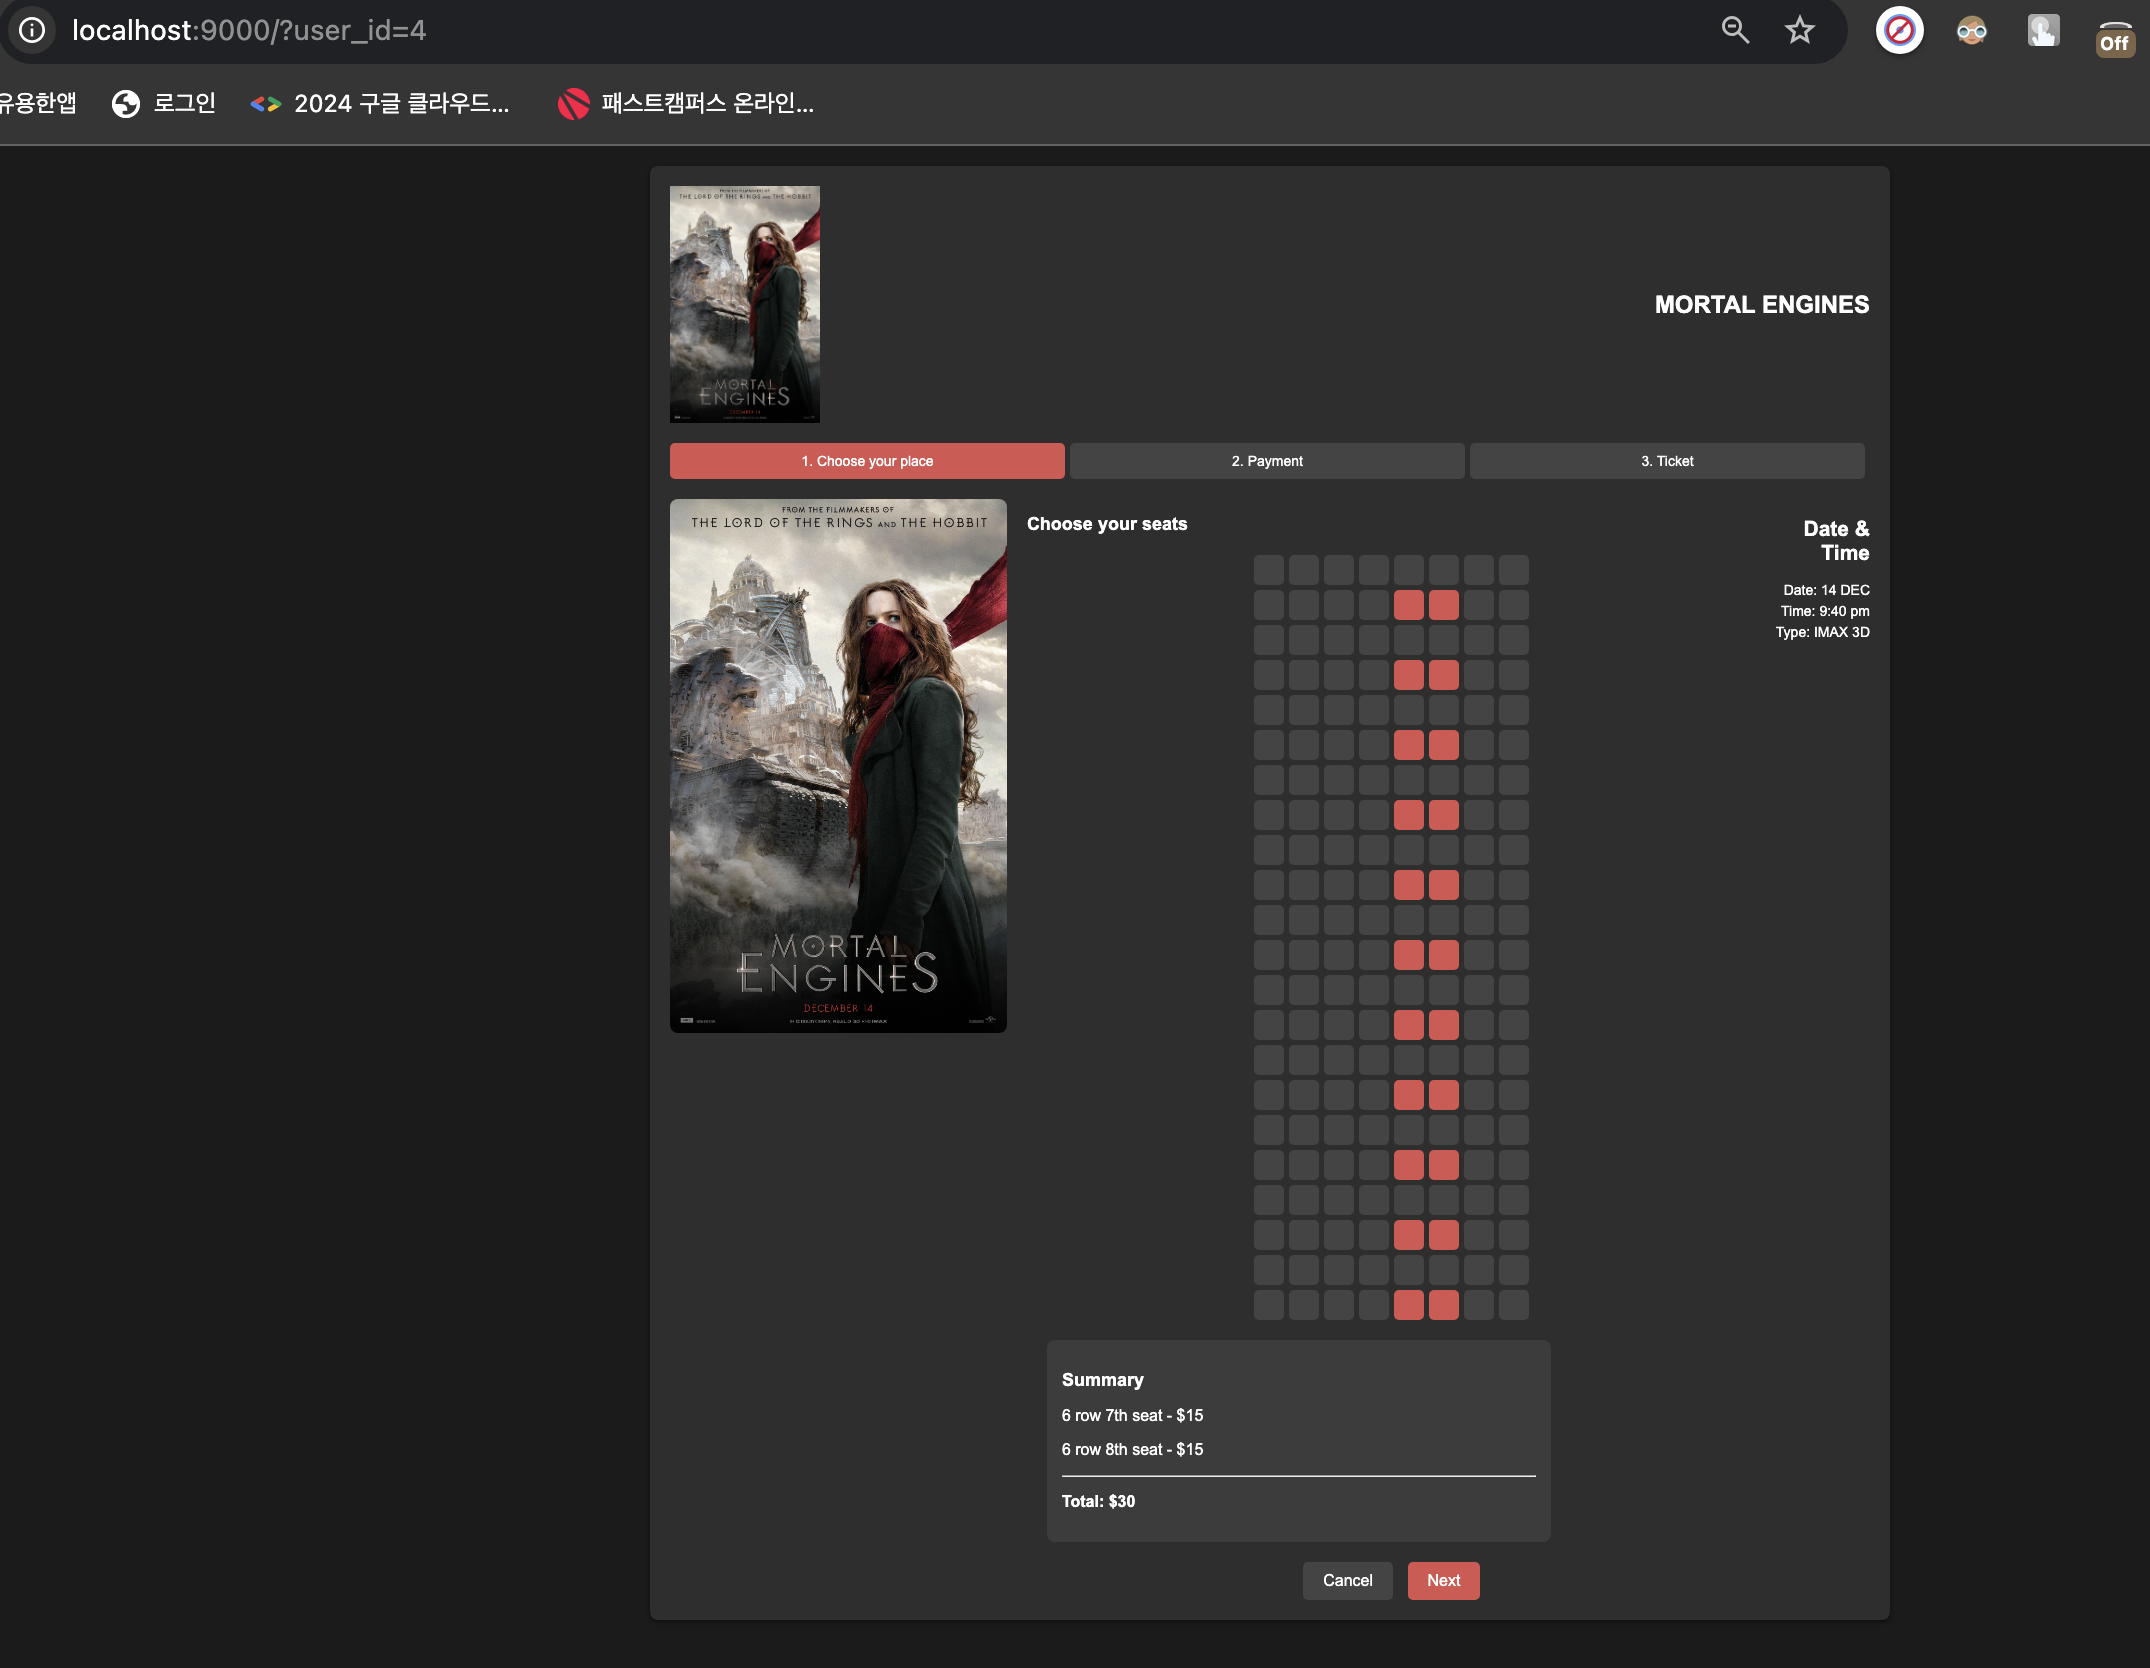Deselect first red seat in second row

point(1408,605)
